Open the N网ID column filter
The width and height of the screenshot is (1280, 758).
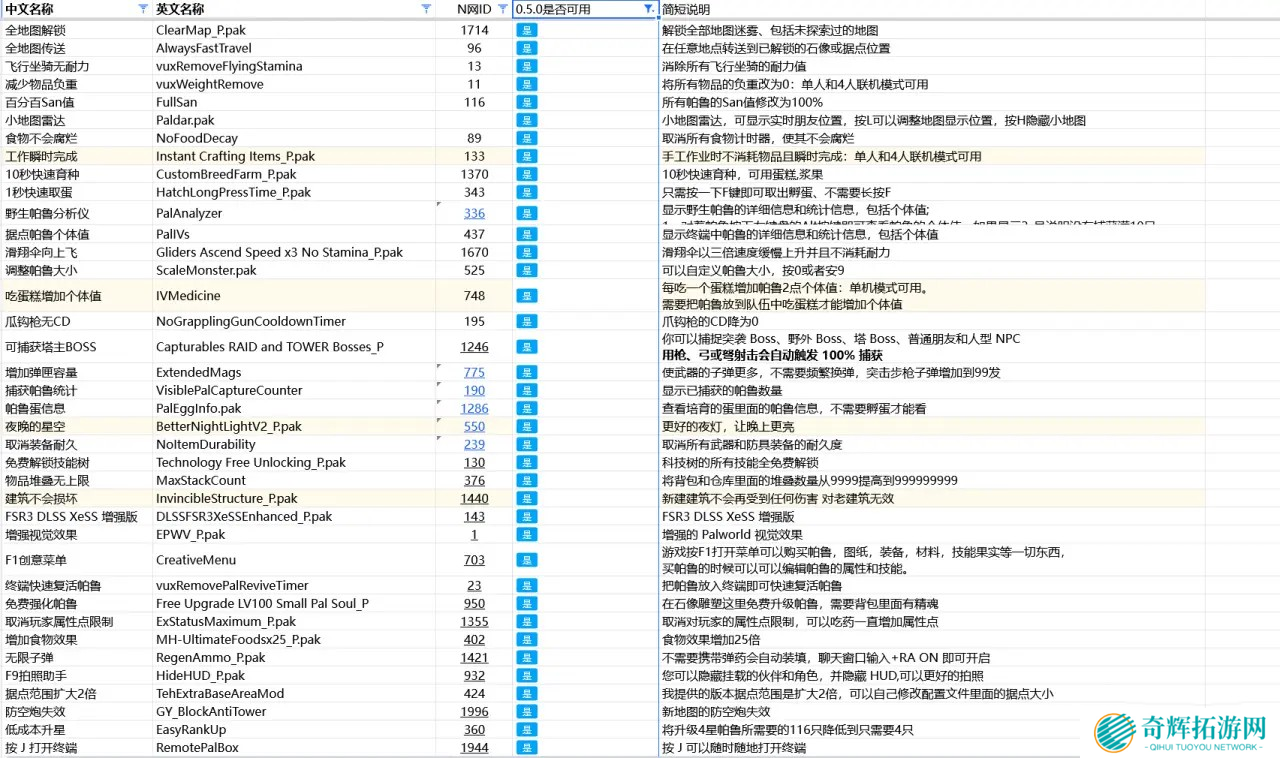coord(503,9)
